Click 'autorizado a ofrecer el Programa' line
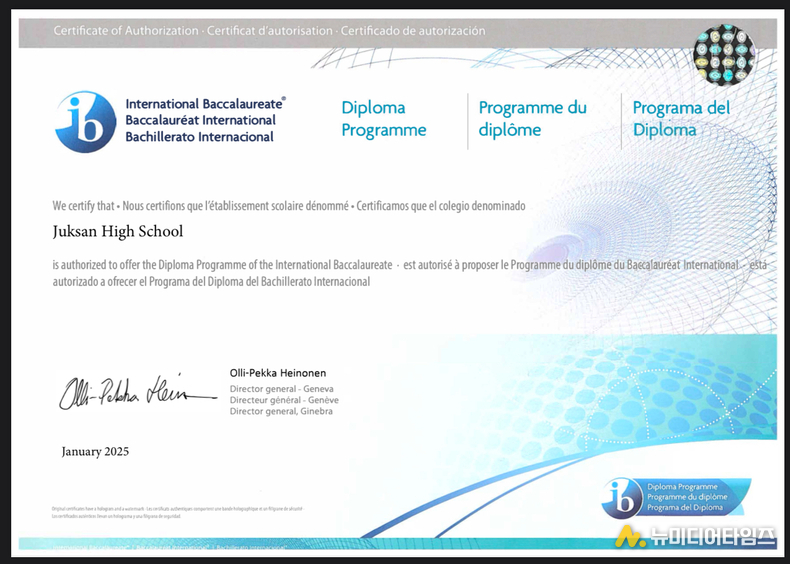Screen dimensions: 790x564 pos(212,282)
